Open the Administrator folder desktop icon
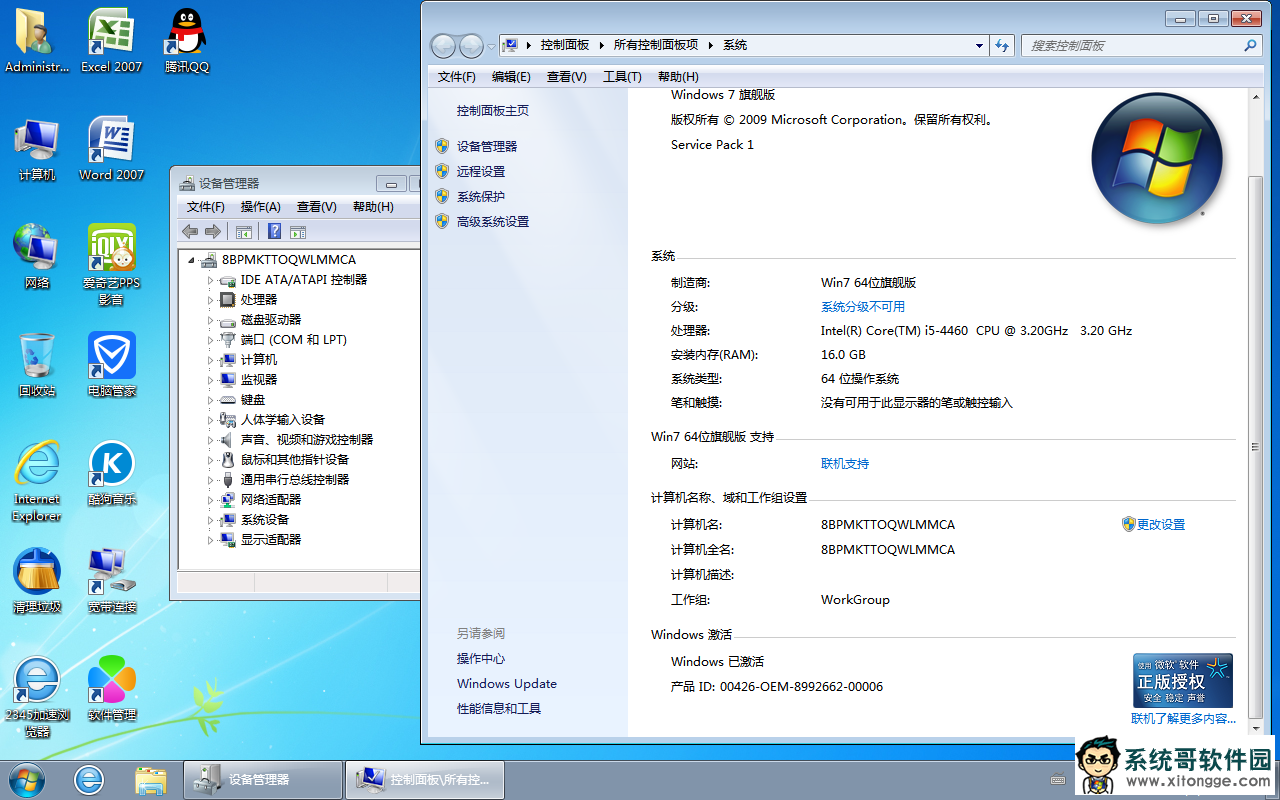1280x800 pixels. coord(37,40)
